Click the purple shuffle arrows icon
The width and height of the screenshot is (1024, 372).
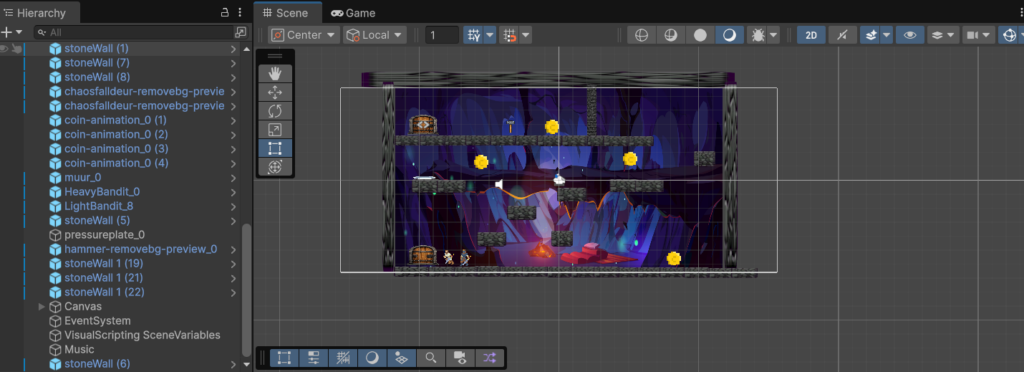tap(490, 358)
